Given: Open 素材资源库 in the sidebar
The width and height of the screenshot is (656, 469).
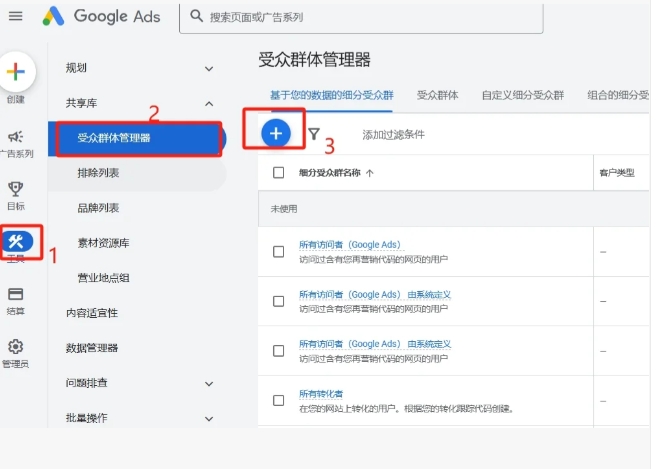Looking at the screenshot, I should click(103, 243).
